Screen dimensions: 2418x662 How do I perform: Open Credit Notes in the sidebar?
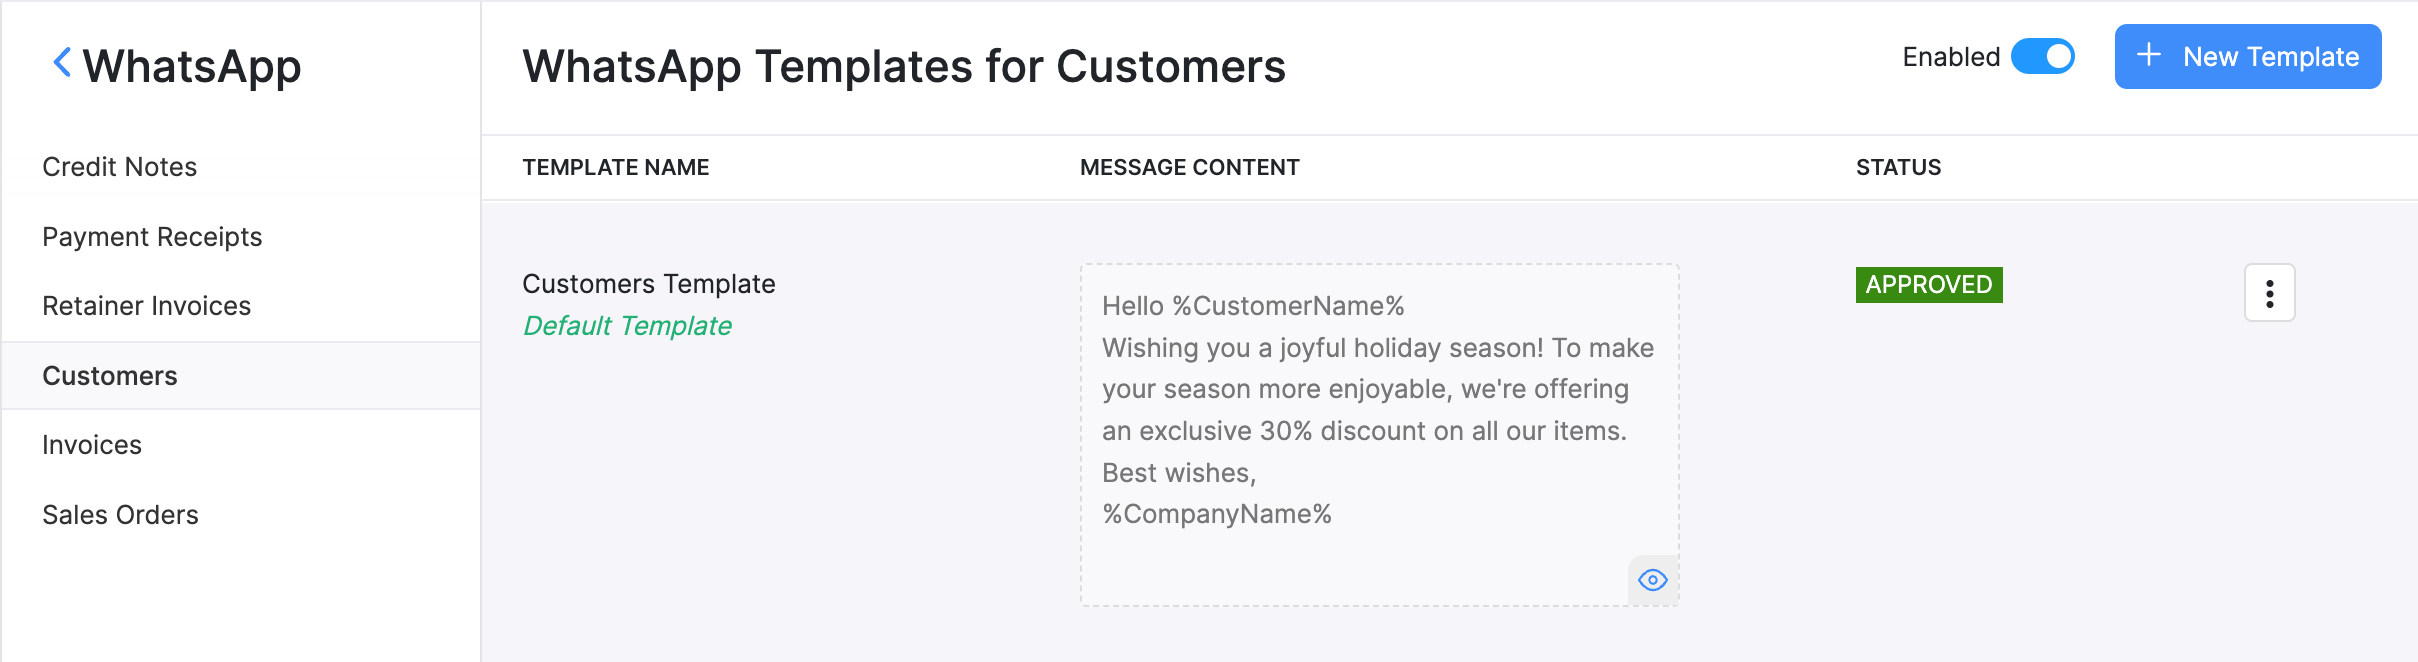pyautogui.click(x=119, y=167)
